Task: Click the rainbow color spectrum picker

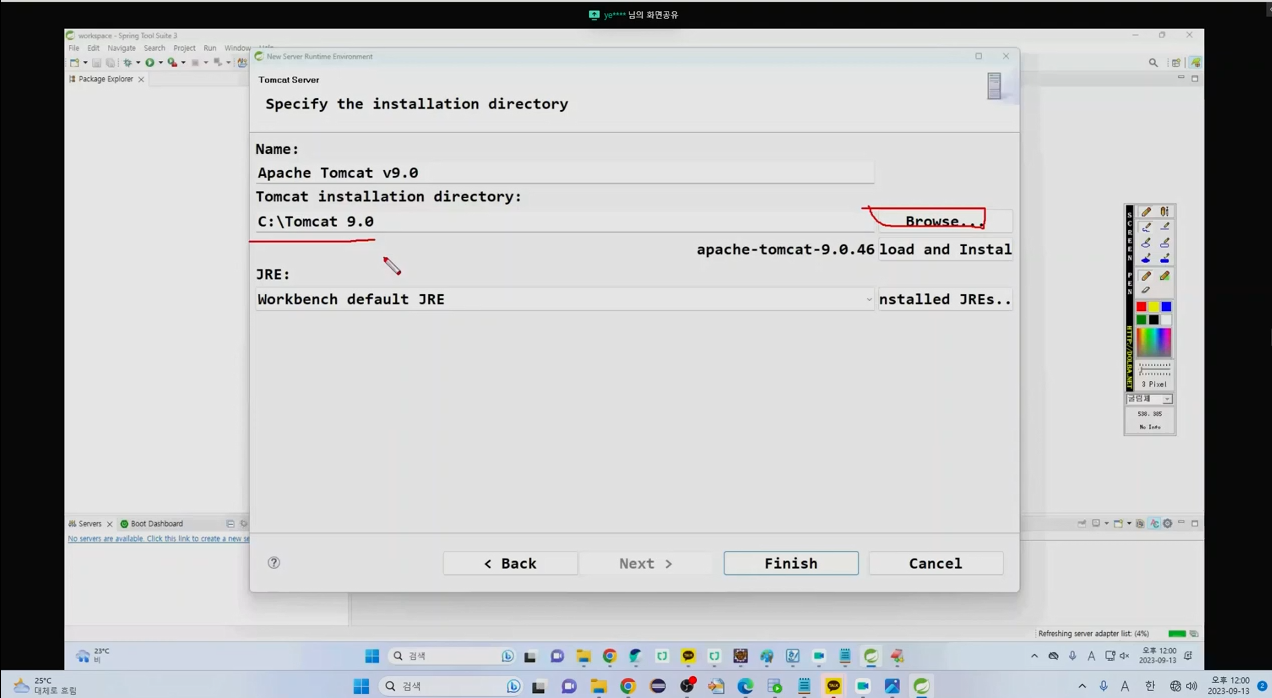Action: click(x=1154, y=343)
